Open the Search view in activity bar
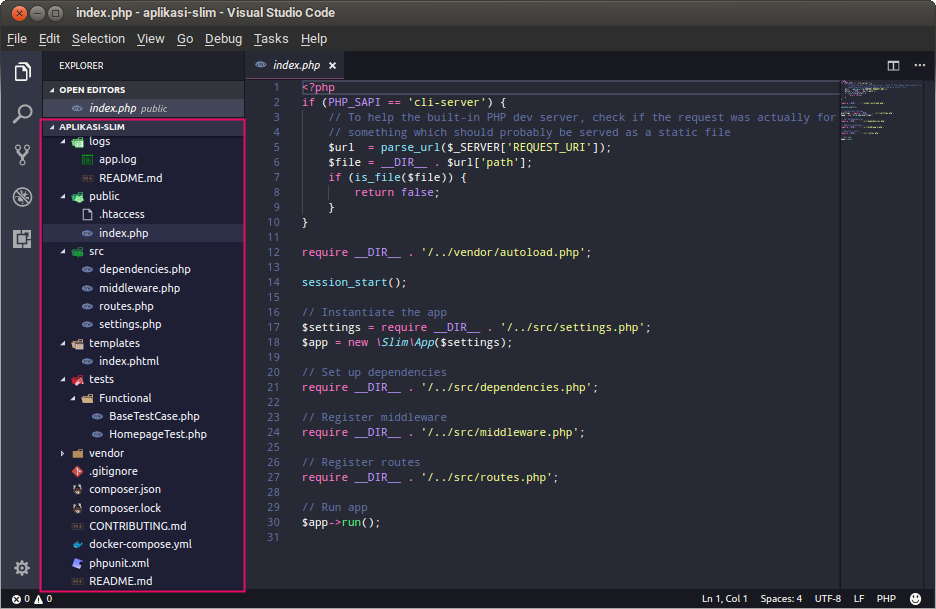The width and height of the screenshot is (936, 609). [22, 113]
